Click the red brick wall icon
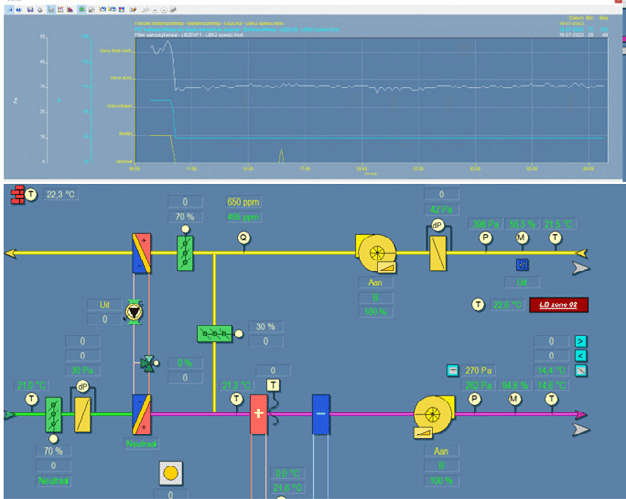Viewport: 626px width, 499px height. pos(14,194)
